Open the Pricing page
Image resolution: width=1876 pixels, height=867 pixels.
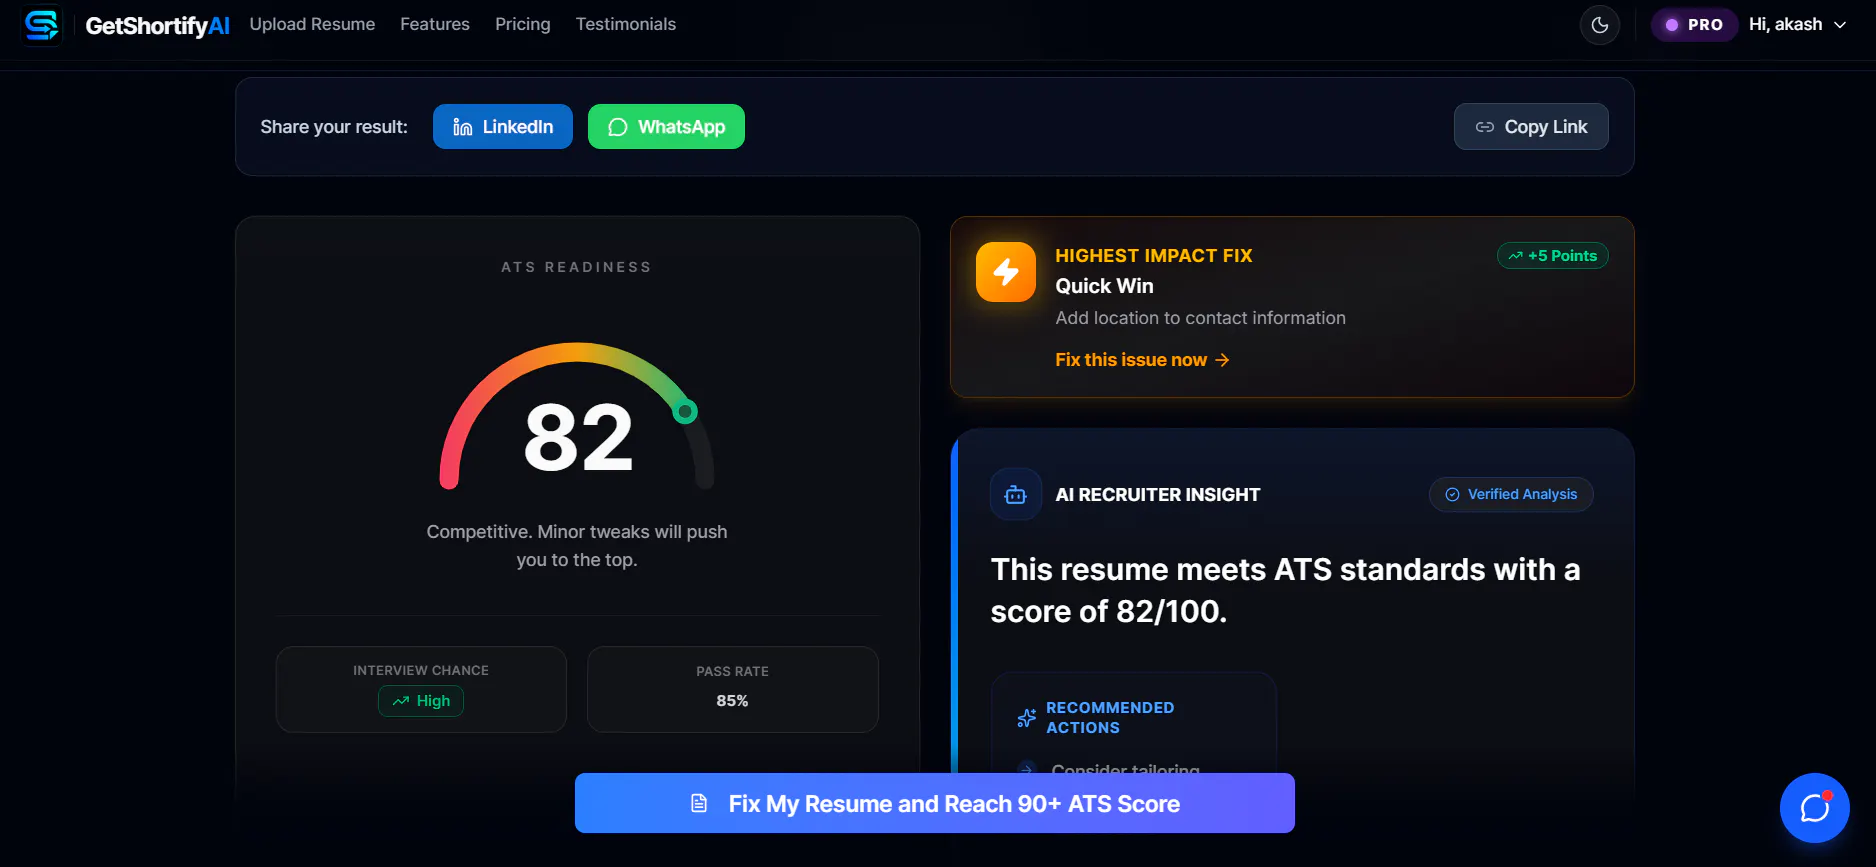pos(523,24)
